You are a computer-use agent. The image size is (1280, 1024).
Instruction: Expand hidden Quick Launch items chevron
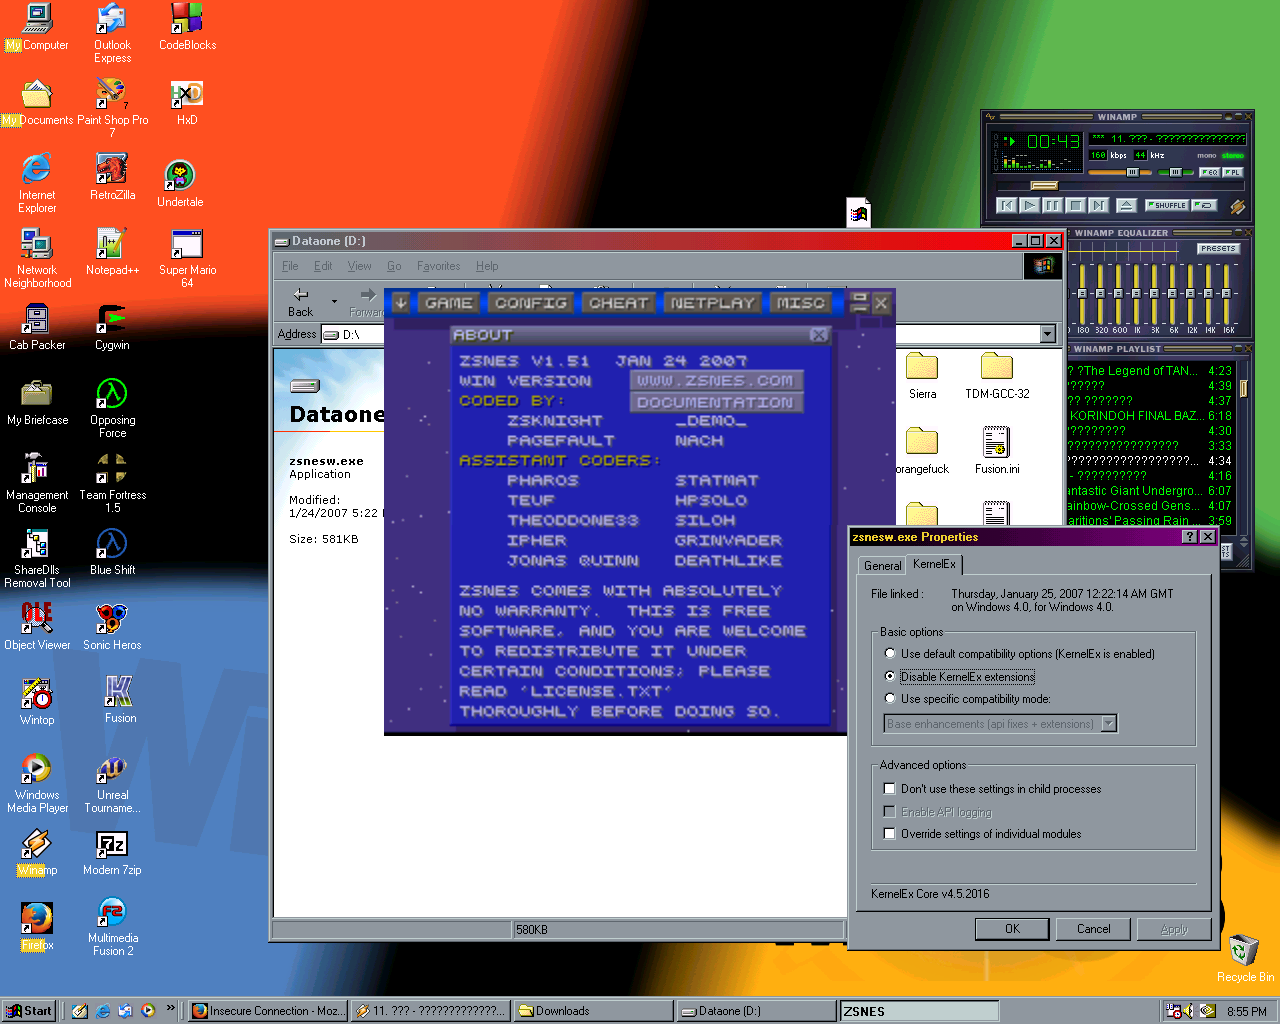pos(170,1008)
